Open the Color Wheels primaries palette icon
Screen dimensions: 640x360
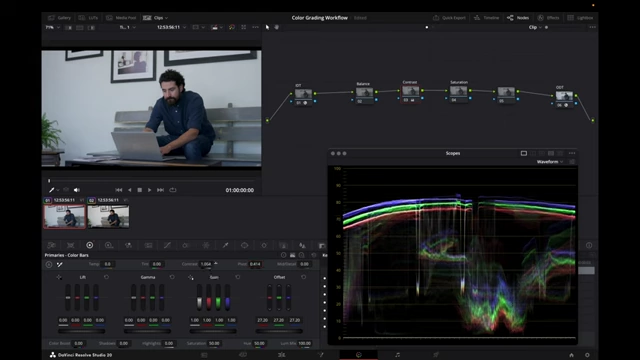click(x=89, y=245)
